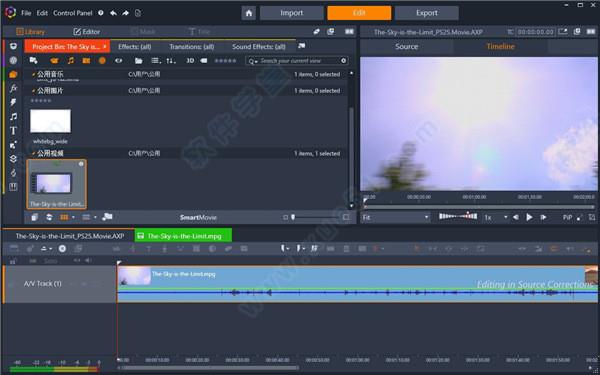Open the 1x playback speed dropdown
Image resolution: width=600 pixels, height=375 pixels.
pyautogui.click(x=496, y=217)
